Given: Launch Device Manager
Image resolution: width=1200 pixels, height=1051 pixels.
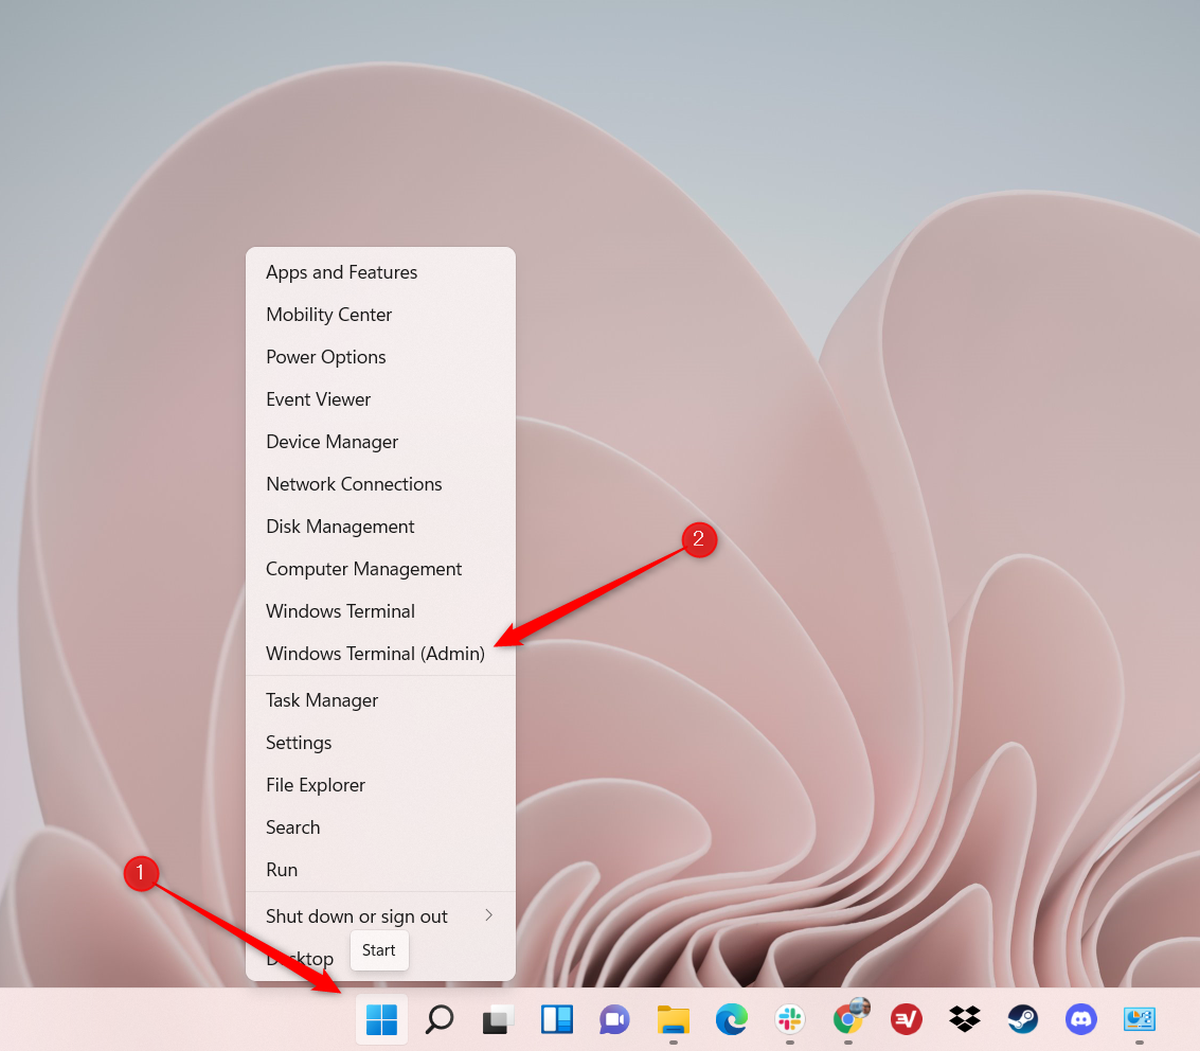Looking at the screenshot, I should point(381,441).
